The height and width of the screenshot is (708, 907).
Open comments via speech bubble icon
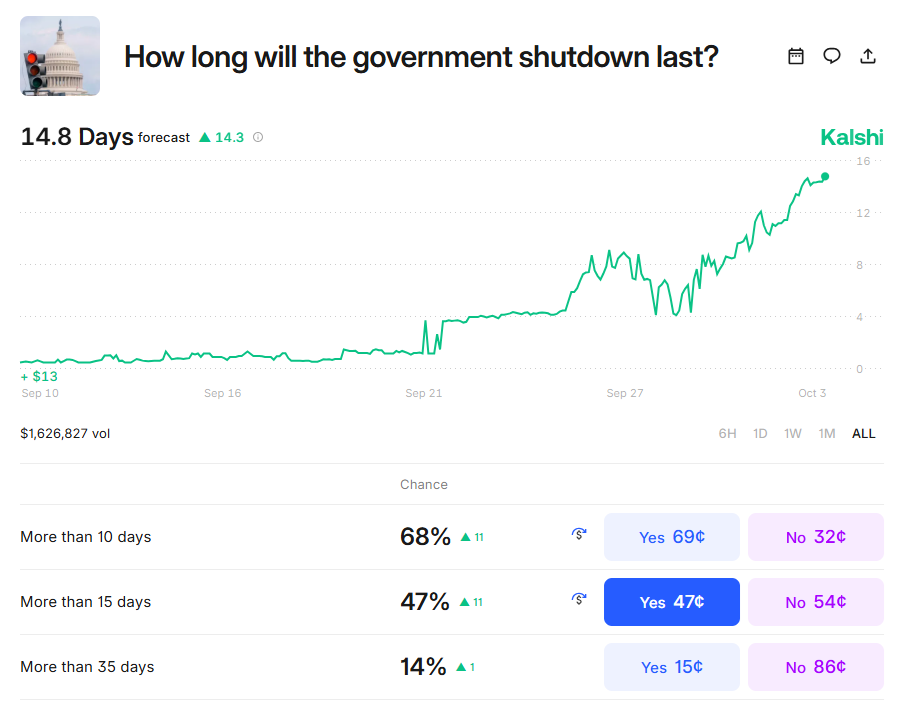832,56
